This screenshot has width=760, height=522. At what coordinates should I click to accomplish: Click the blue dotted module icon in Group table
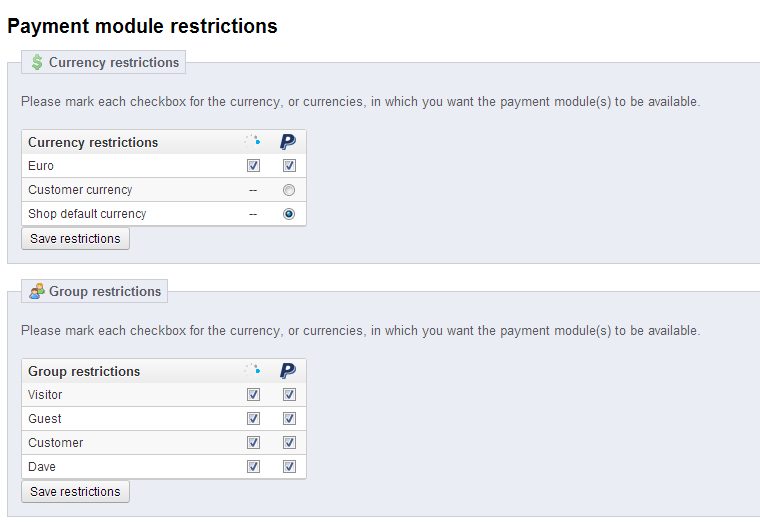click(253, 371)
